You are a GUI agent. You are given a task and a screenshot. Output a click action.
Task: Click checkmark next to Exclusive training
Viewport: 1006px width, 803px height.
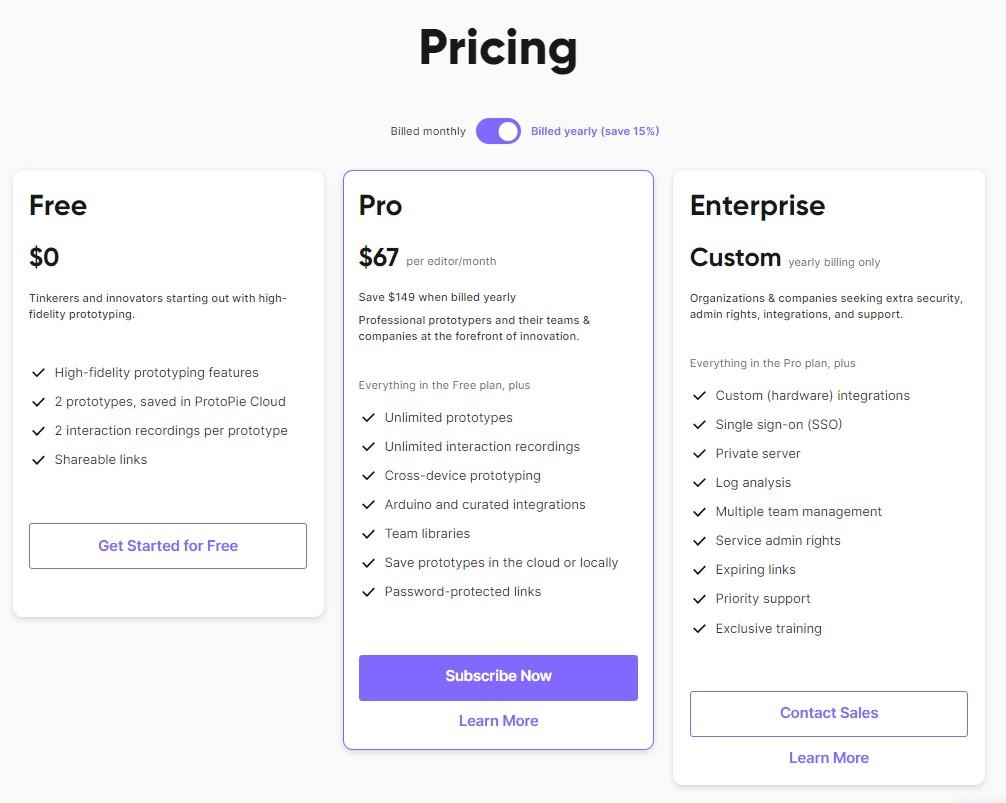tap(699, 629)
